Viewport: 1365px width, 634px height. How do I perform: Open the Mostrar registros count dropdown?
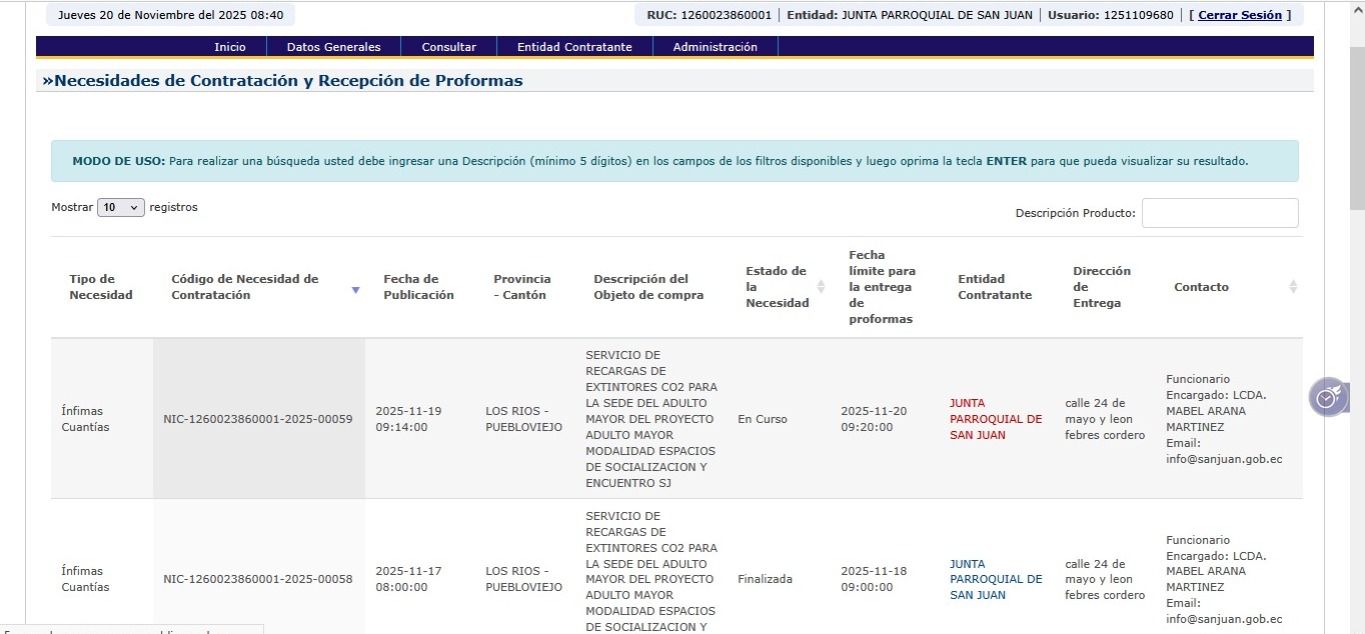pos(121,208)
